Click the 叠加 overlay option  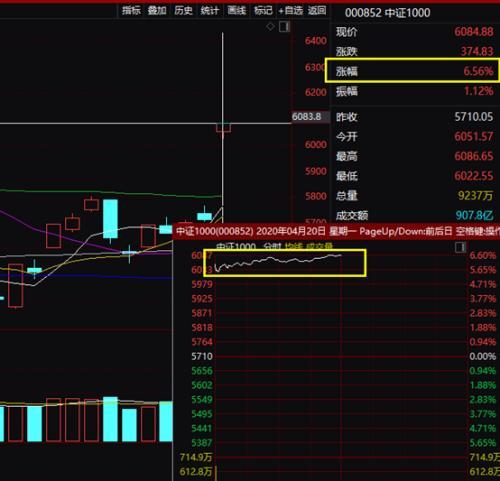point(157,11)
